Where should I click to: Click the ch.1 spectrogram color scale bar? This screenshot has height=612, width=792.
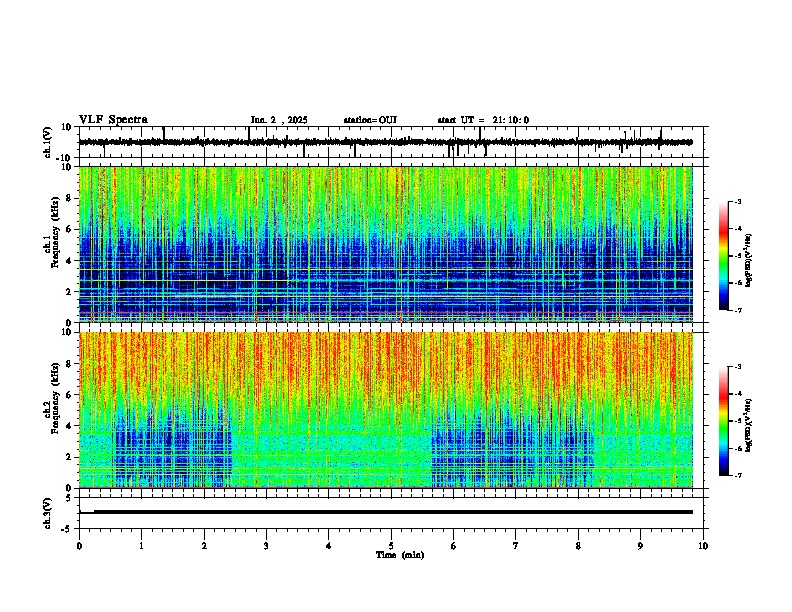click(724, 256)
